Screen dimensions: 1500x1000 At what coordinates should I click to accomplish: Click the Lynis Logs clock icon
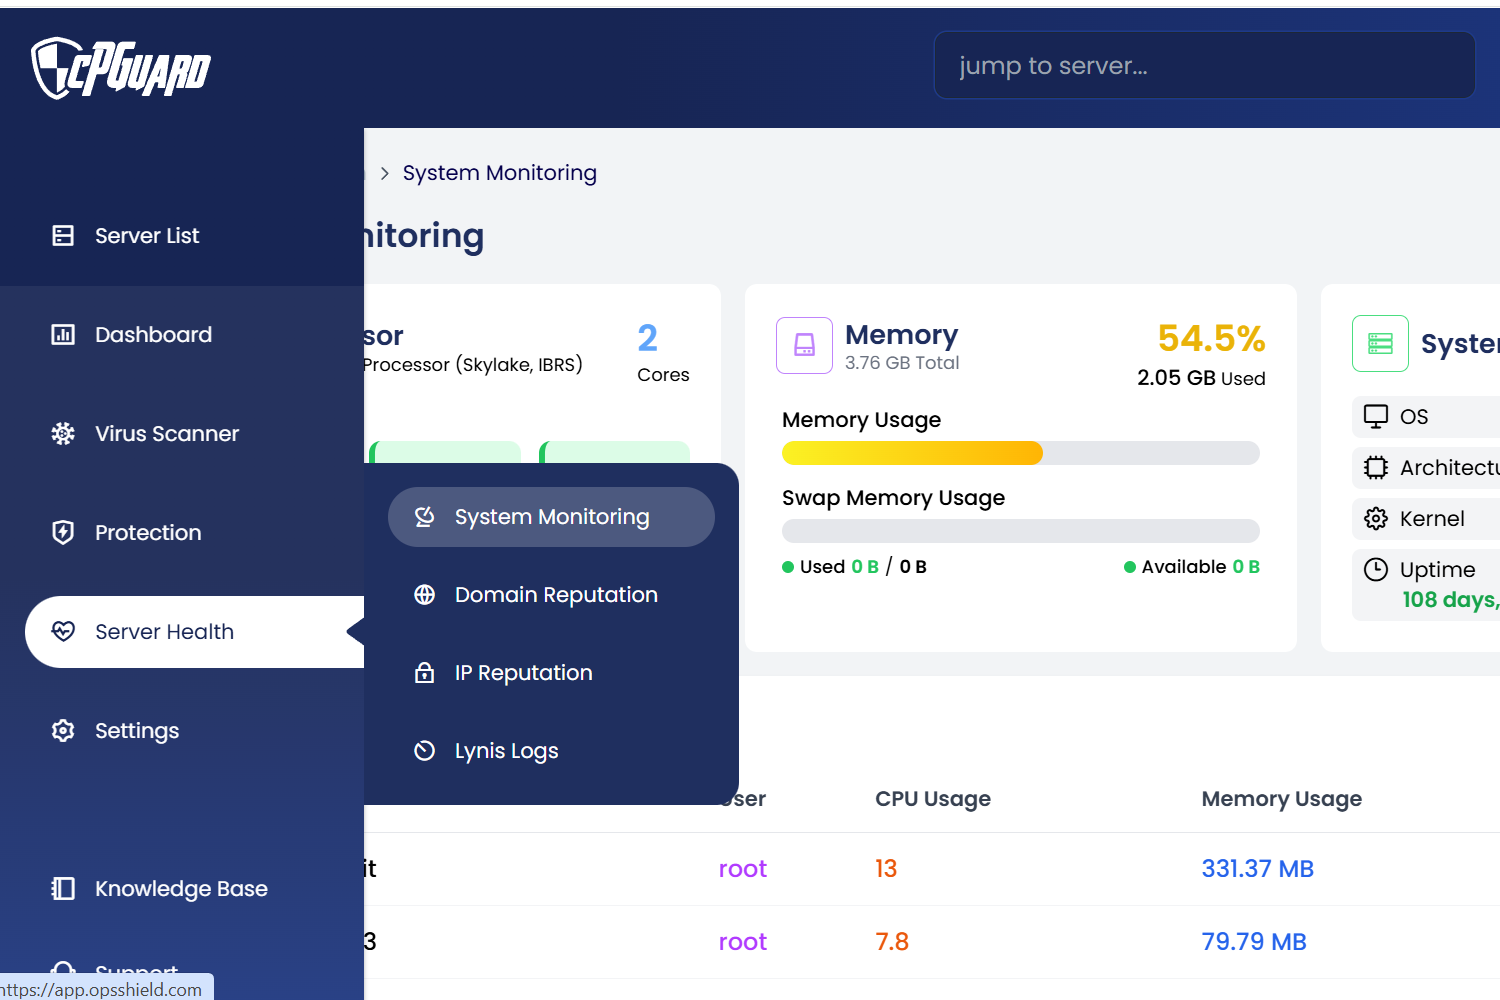click(425, 750)
